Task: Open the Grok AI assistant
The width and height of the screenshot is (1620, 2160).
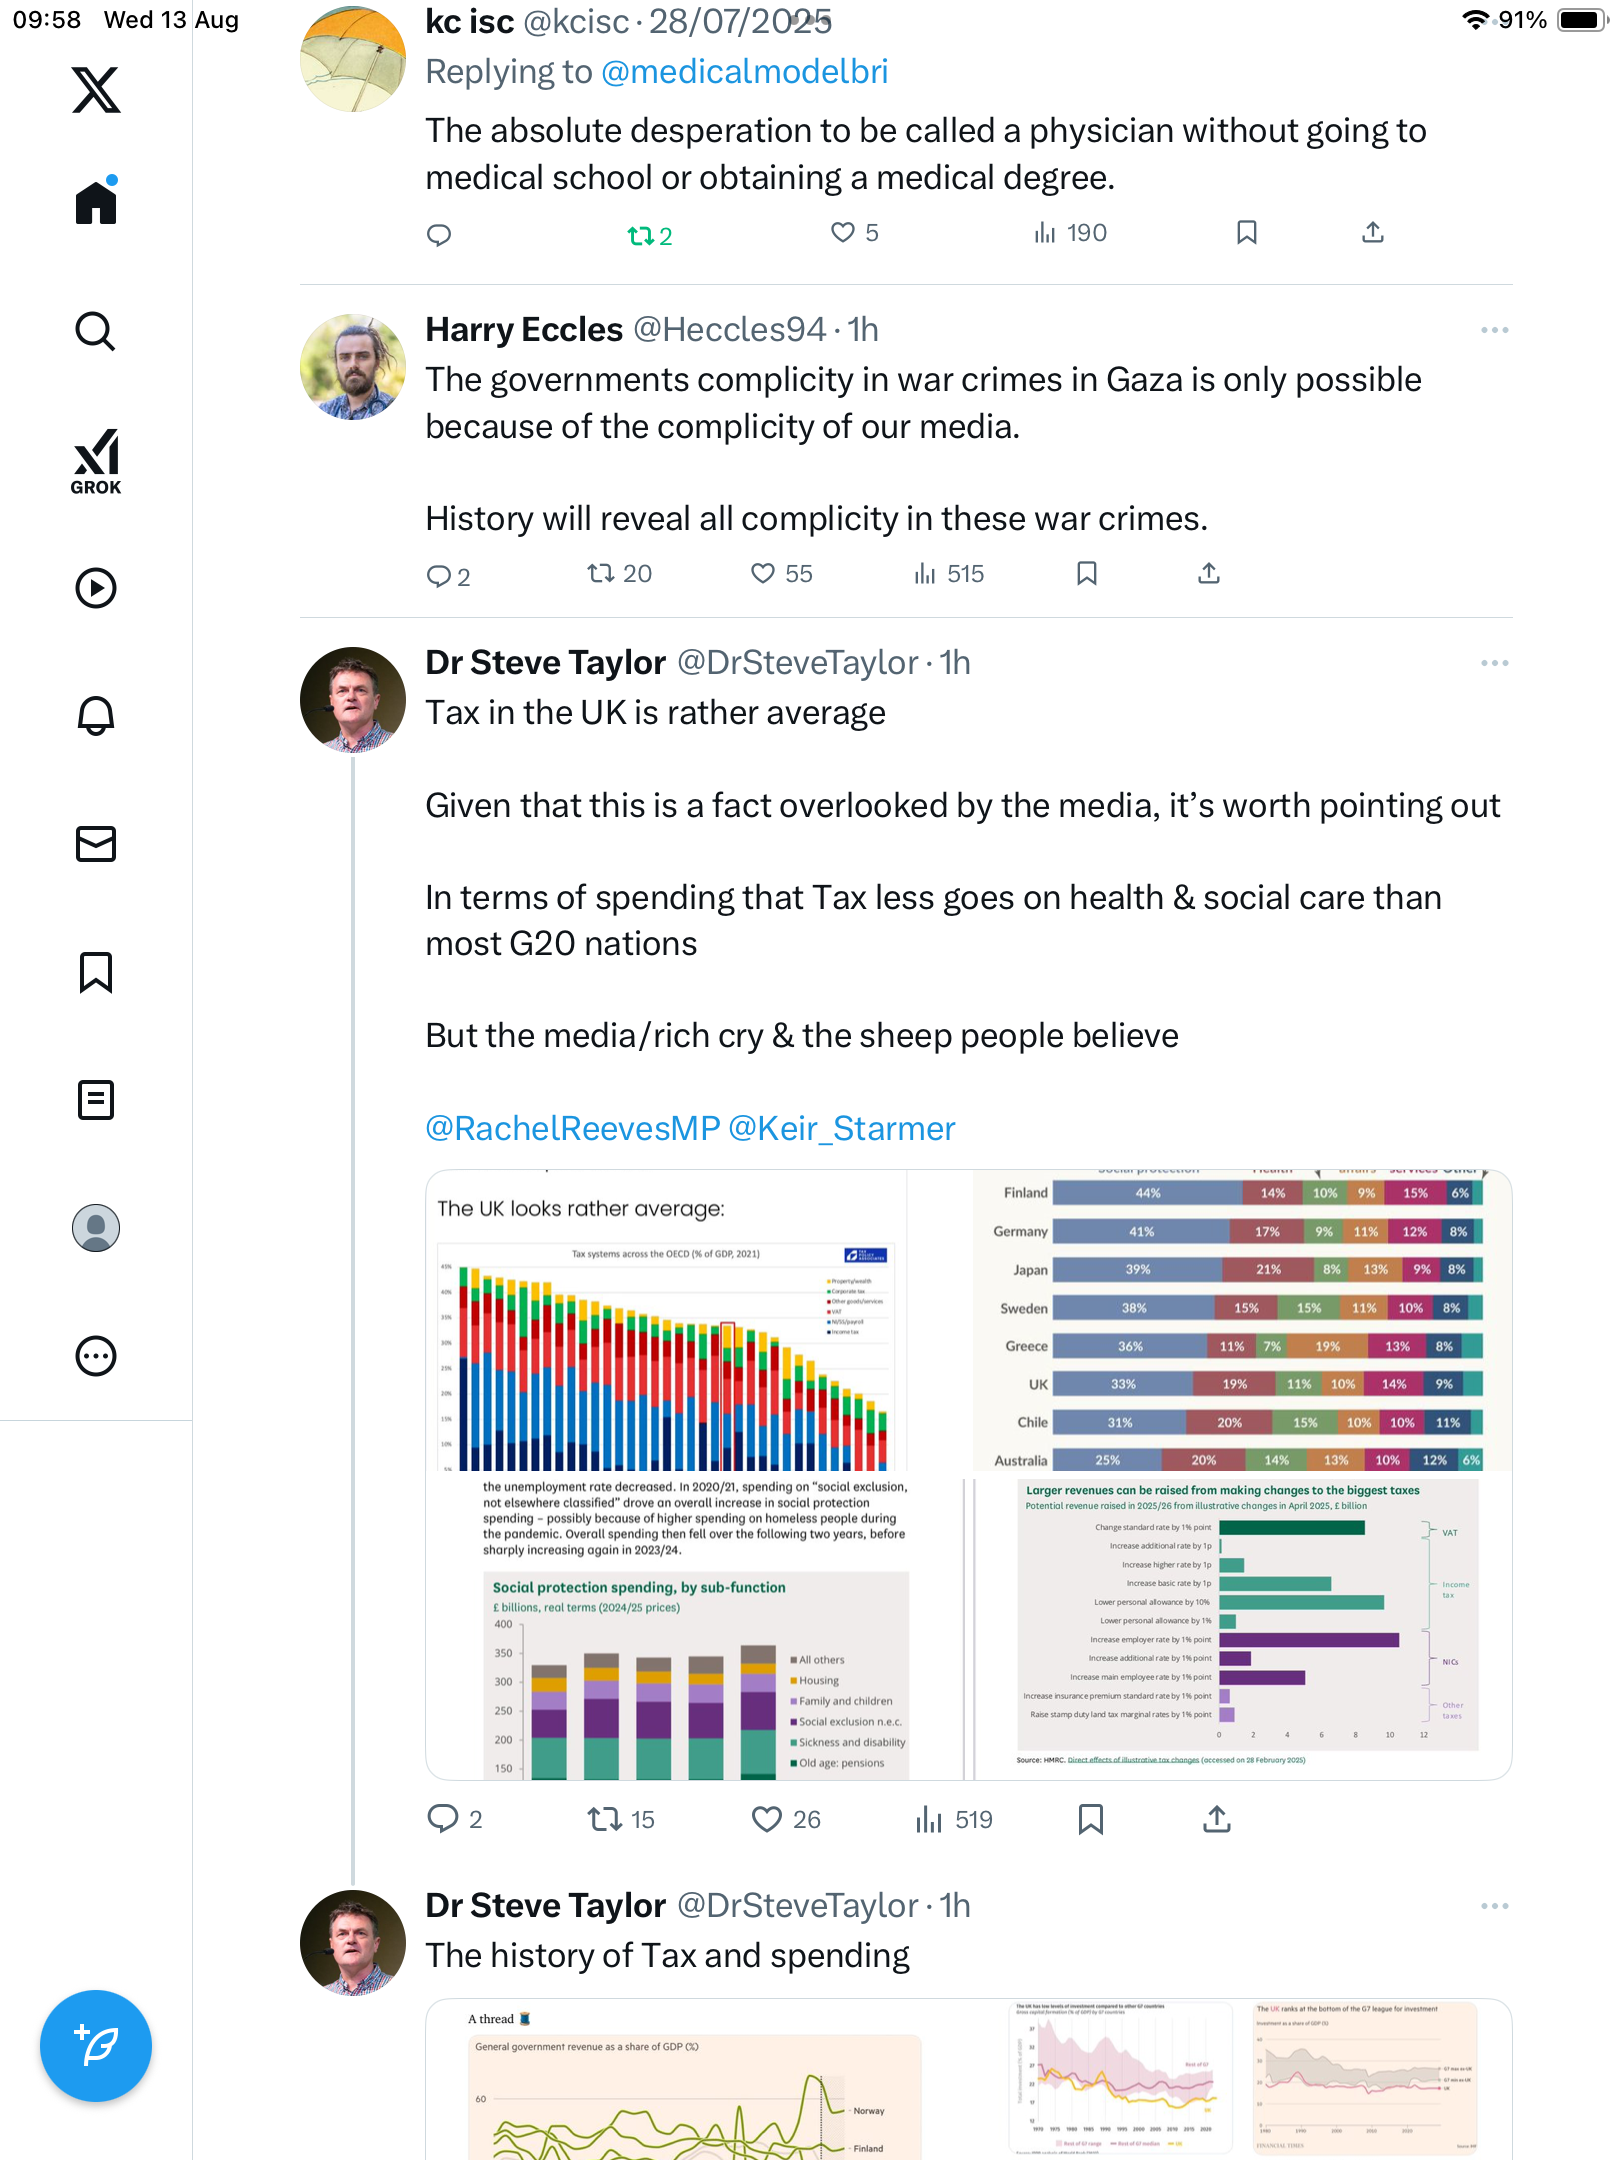Action: pyautogui.click(x=96, y=462)
